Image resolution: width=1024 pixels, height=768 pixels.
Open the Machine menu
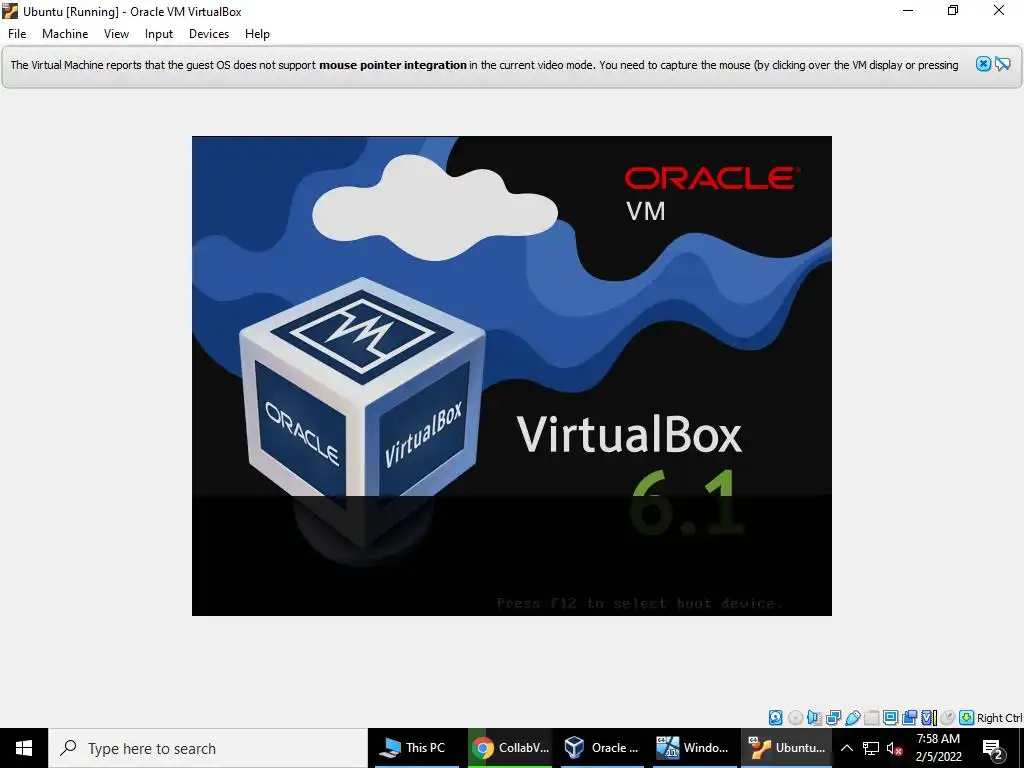pos(65,34)
